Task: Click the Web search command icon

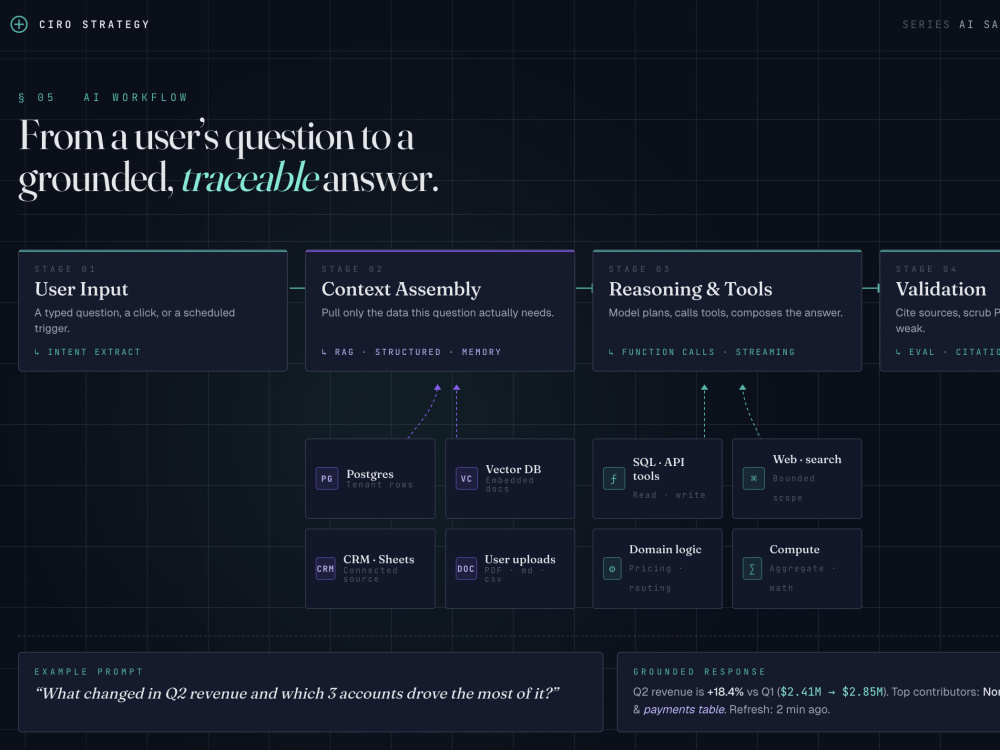Action: [753, 478]
